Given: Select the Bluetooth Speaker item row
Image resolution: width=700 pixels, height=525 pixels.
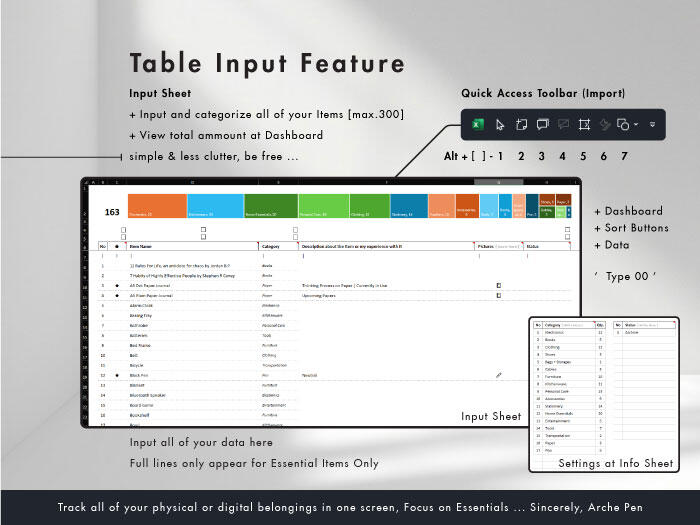Looking at the screenshot, I should point(148,395).
